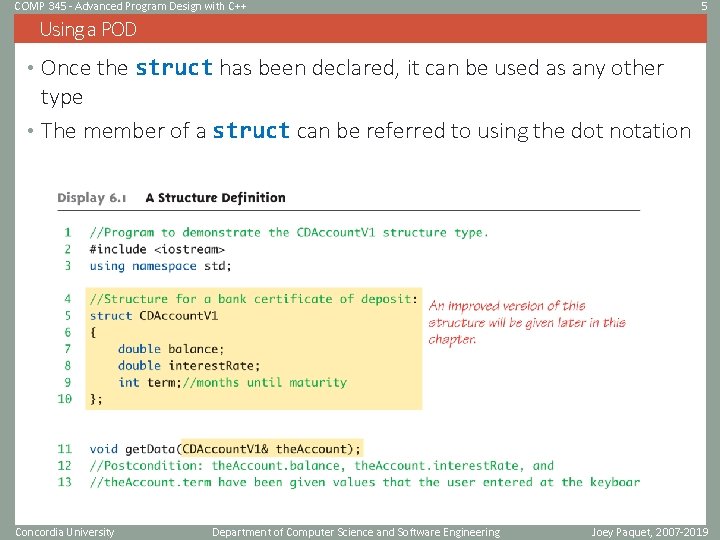Viewport: 720px width, 540px height.
Task: Click the 'double balance;' member line
Action: [x=171, y=349]
